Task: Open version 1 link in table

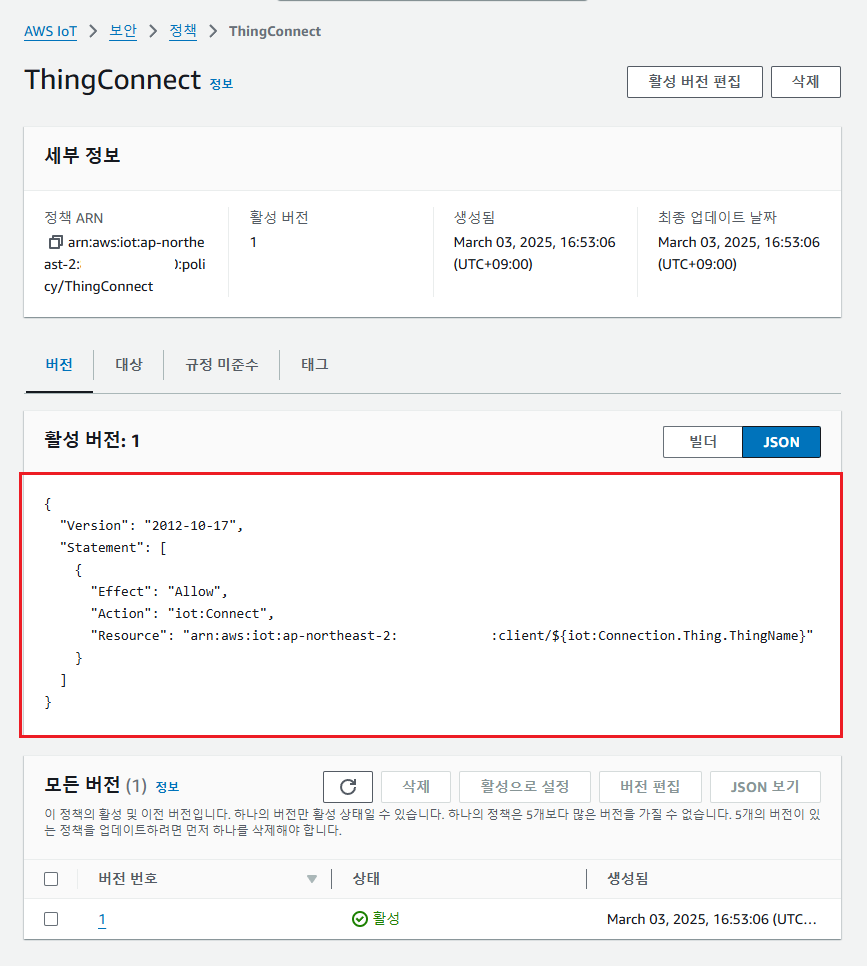Action: click(102, 920)
